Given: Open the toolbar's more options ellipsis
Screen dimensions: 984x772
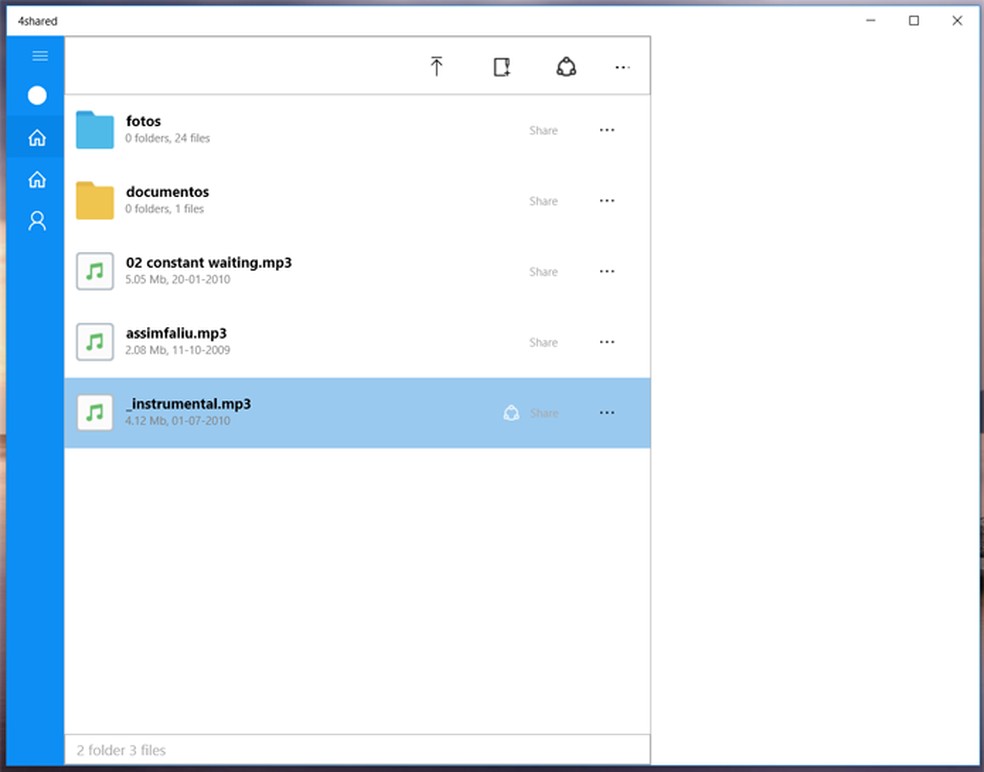Looking at the screenshot, I should [x=622, y=67].
